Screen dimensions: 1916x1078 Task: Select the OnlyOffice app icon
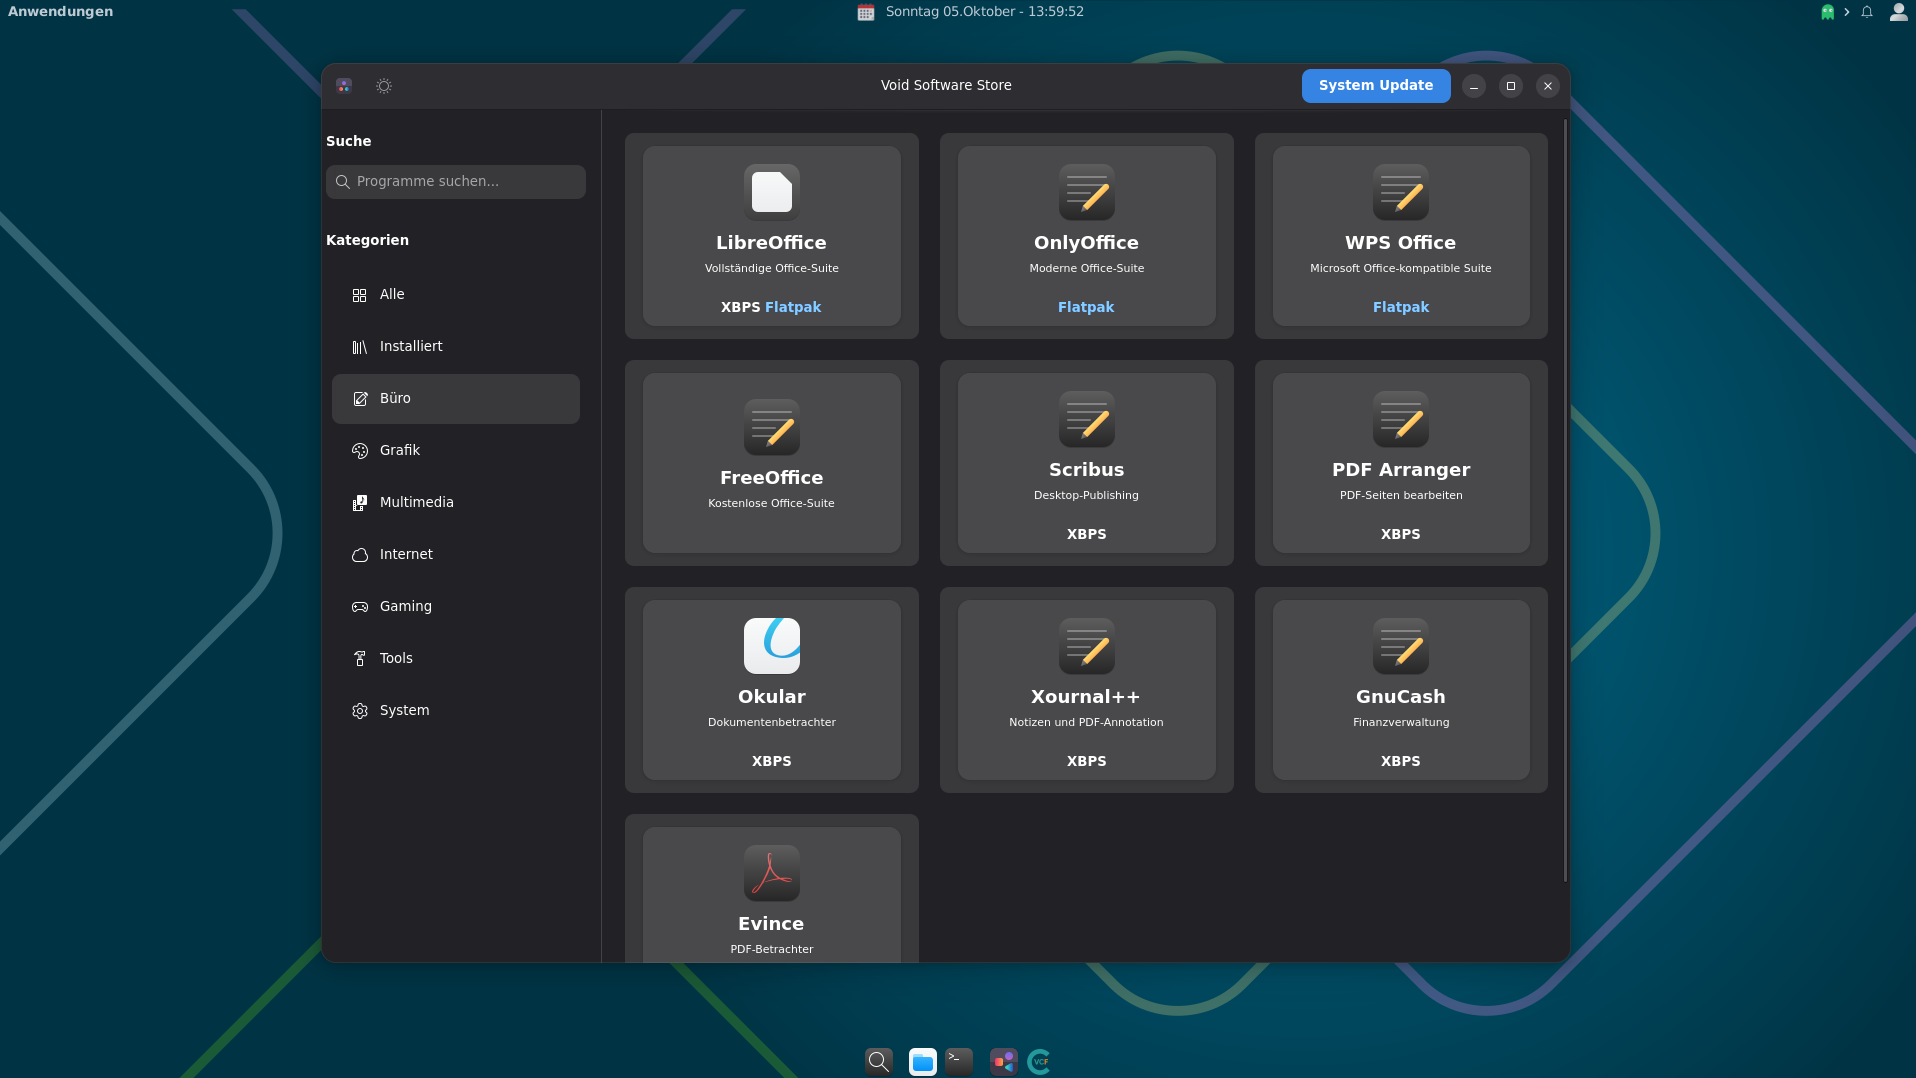[1086, 192]
